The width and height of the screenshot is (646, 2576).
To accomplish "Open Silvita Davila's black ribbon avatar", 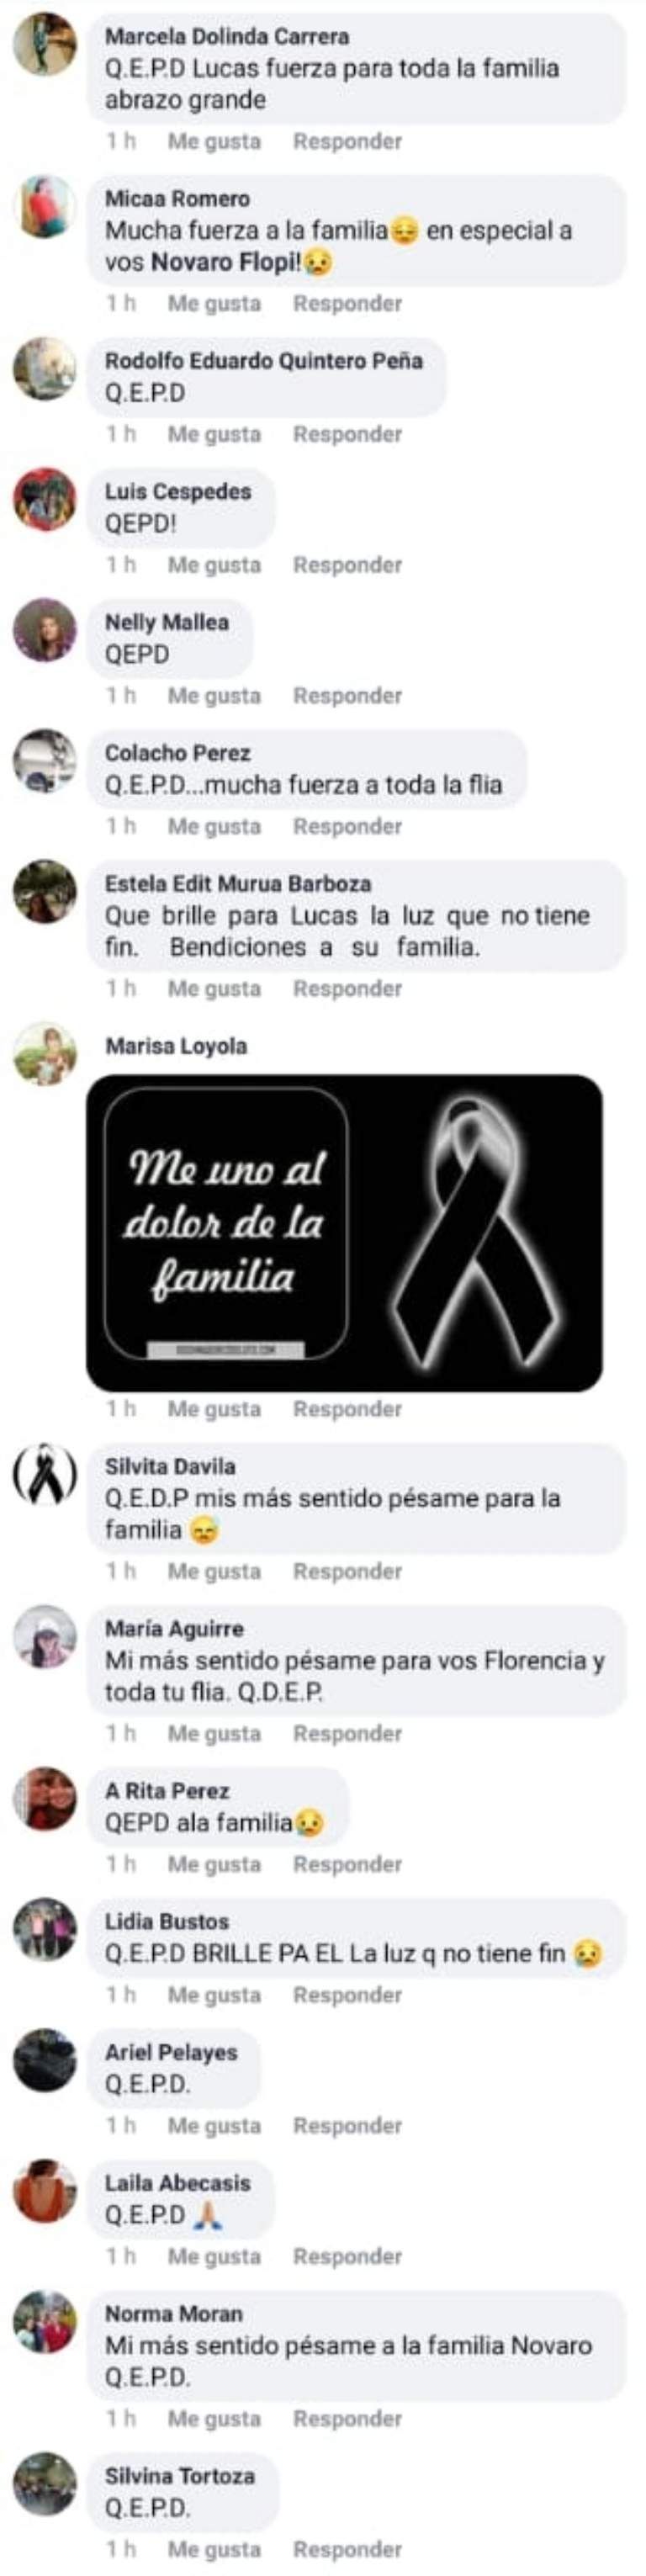I will (x=44, y=1475).
